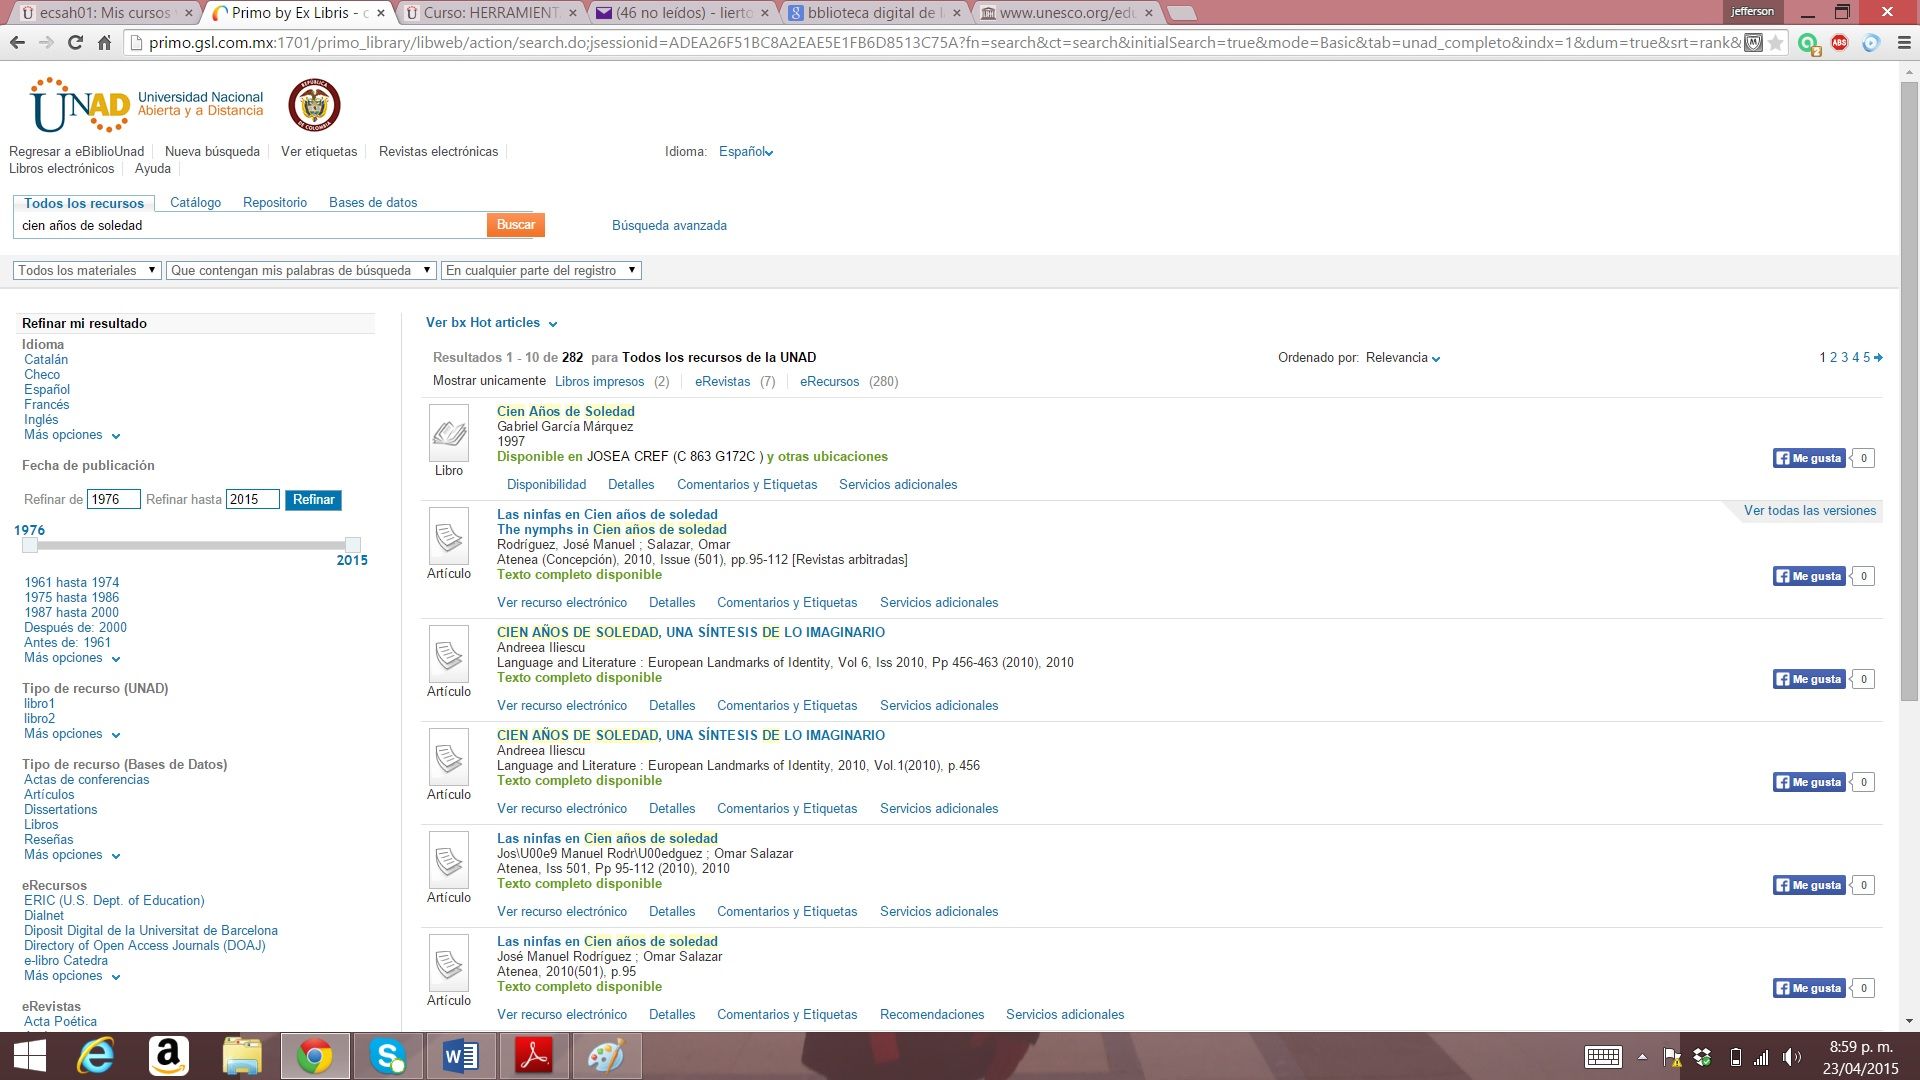The image size is (1920, 1080).
Task: Switch to the Catálogo search tab
Action: (x=195, y=202)
